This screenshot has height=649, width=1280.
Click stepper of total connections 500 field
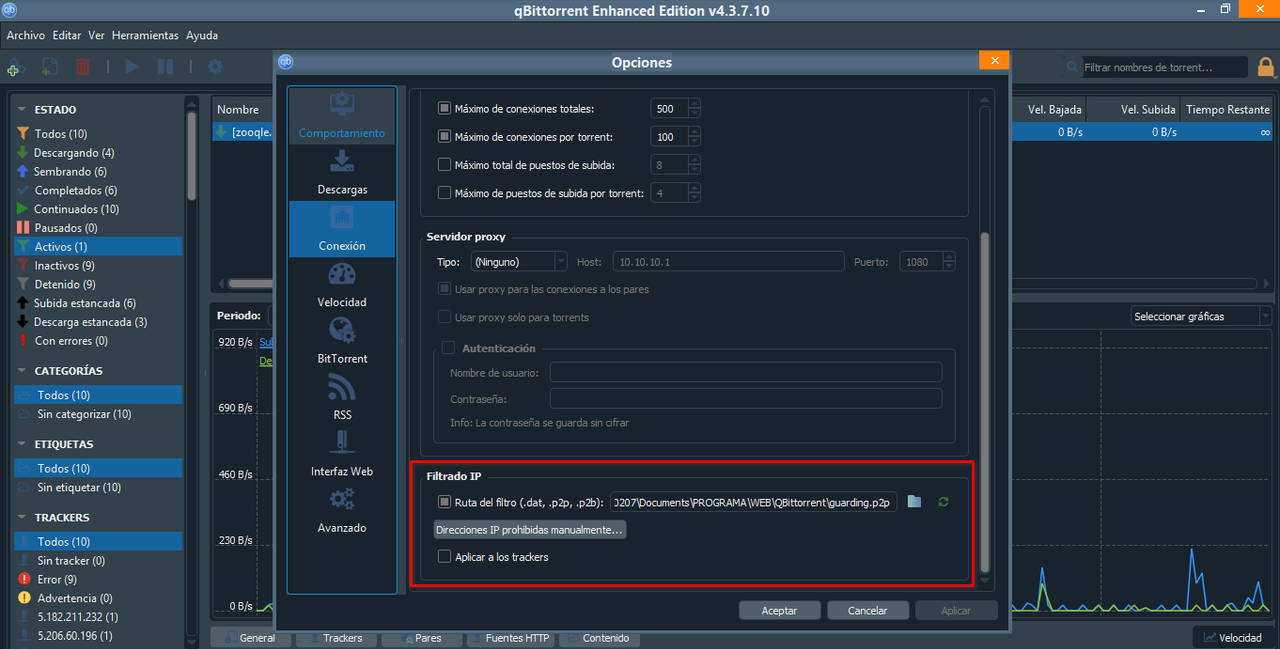tap(695, 108)
